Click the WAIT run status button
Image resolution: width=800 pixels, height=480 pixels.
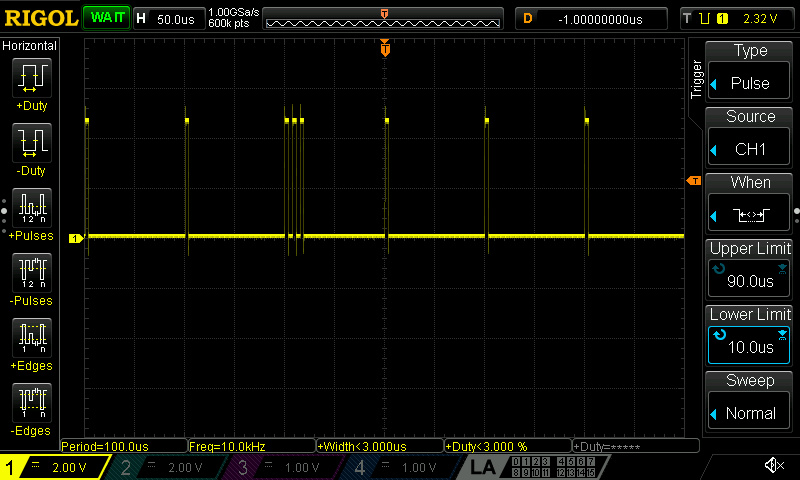106,18
